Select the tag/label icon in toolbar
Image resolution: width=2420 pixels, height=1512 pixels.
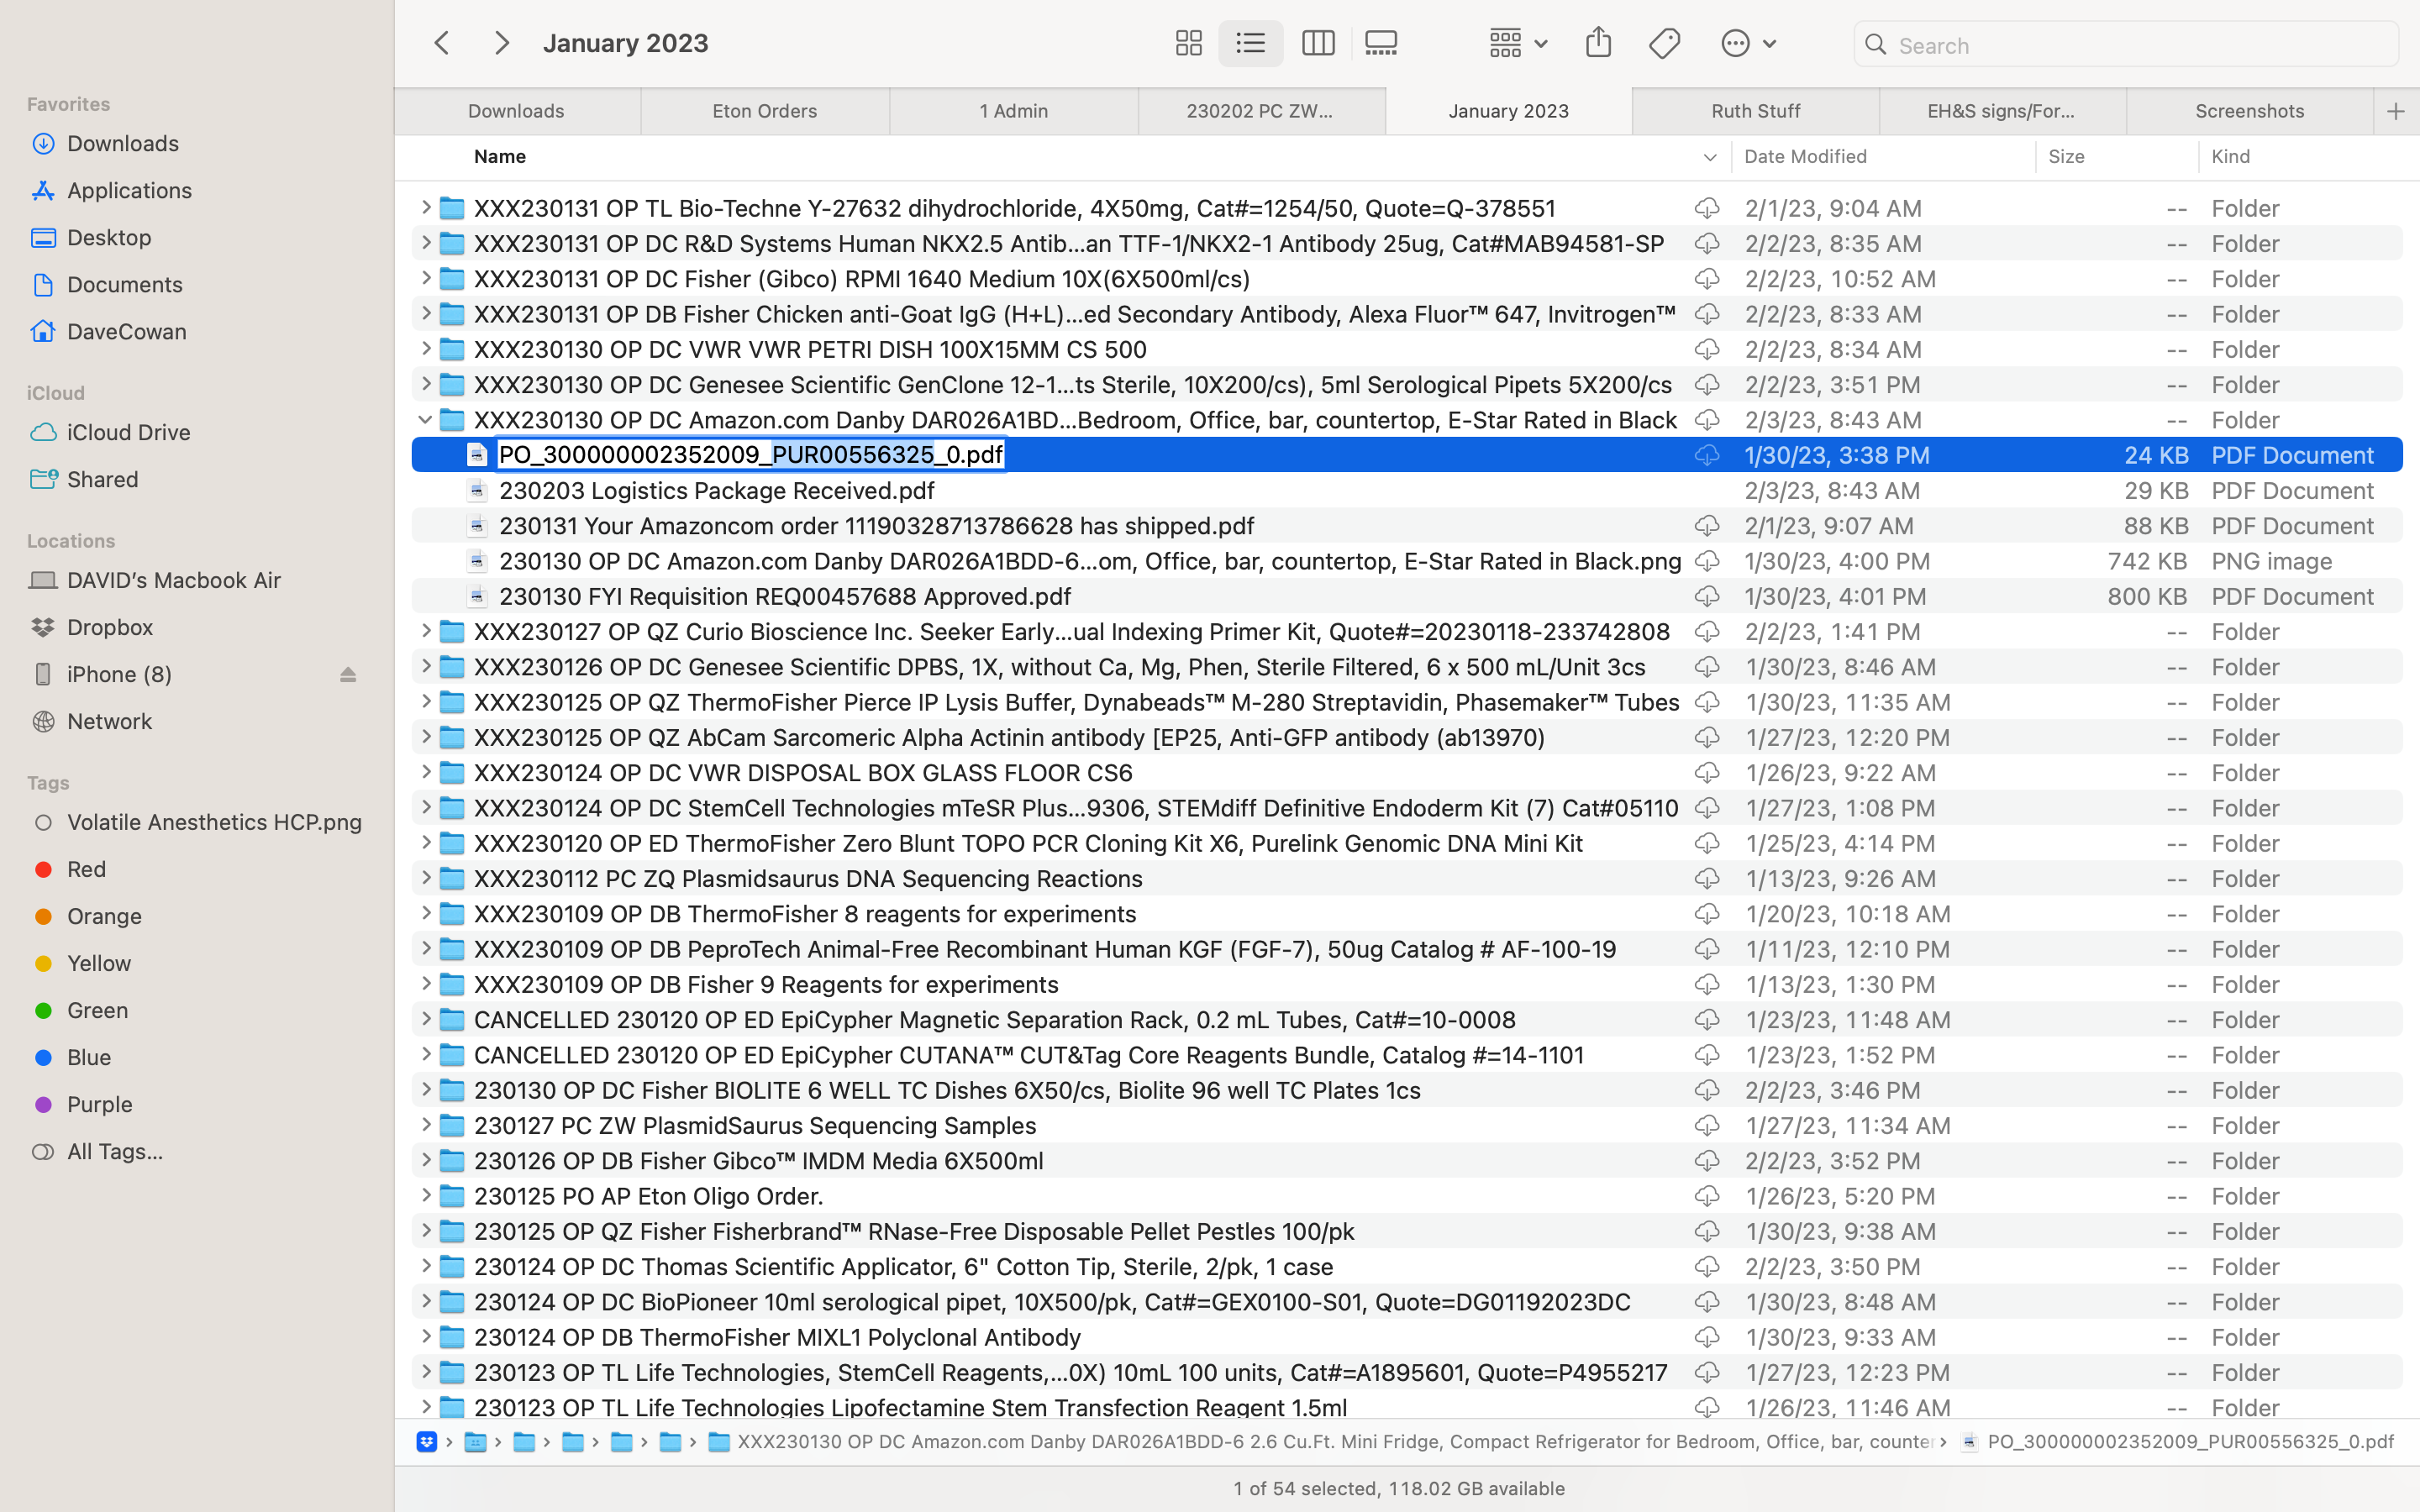tap(1665, 44)
